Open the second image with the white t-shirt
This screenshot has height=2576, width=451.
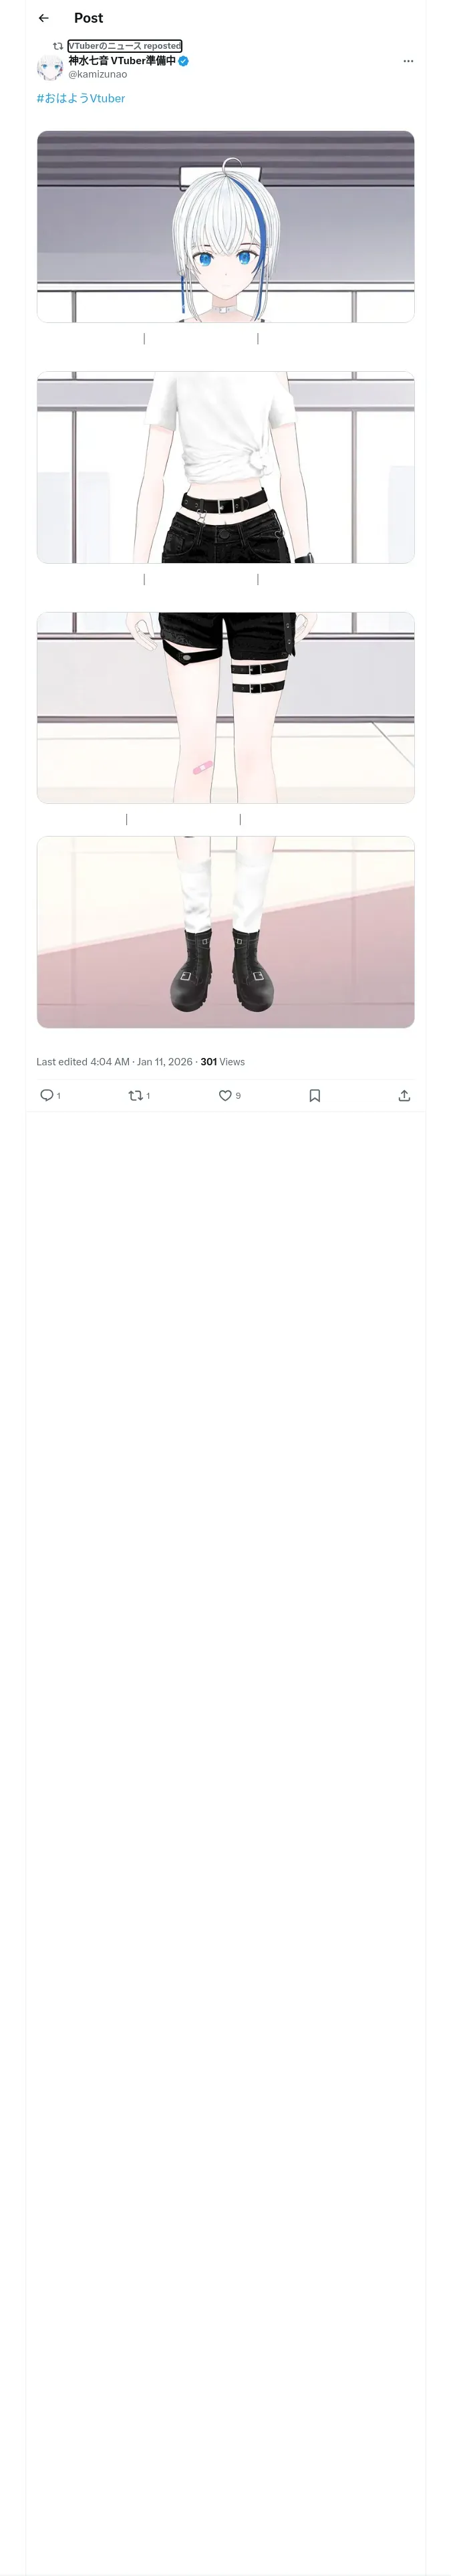[225, 467]
